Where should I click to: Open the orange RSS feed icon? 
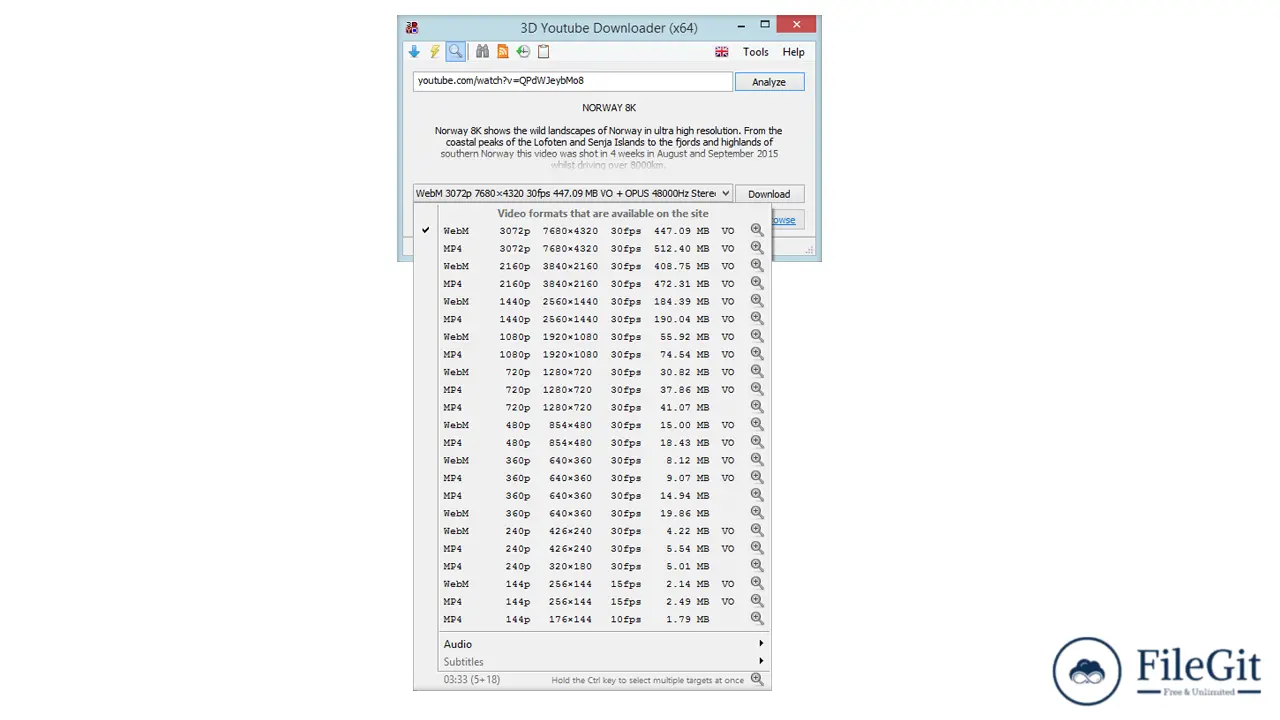coord(503,52)
